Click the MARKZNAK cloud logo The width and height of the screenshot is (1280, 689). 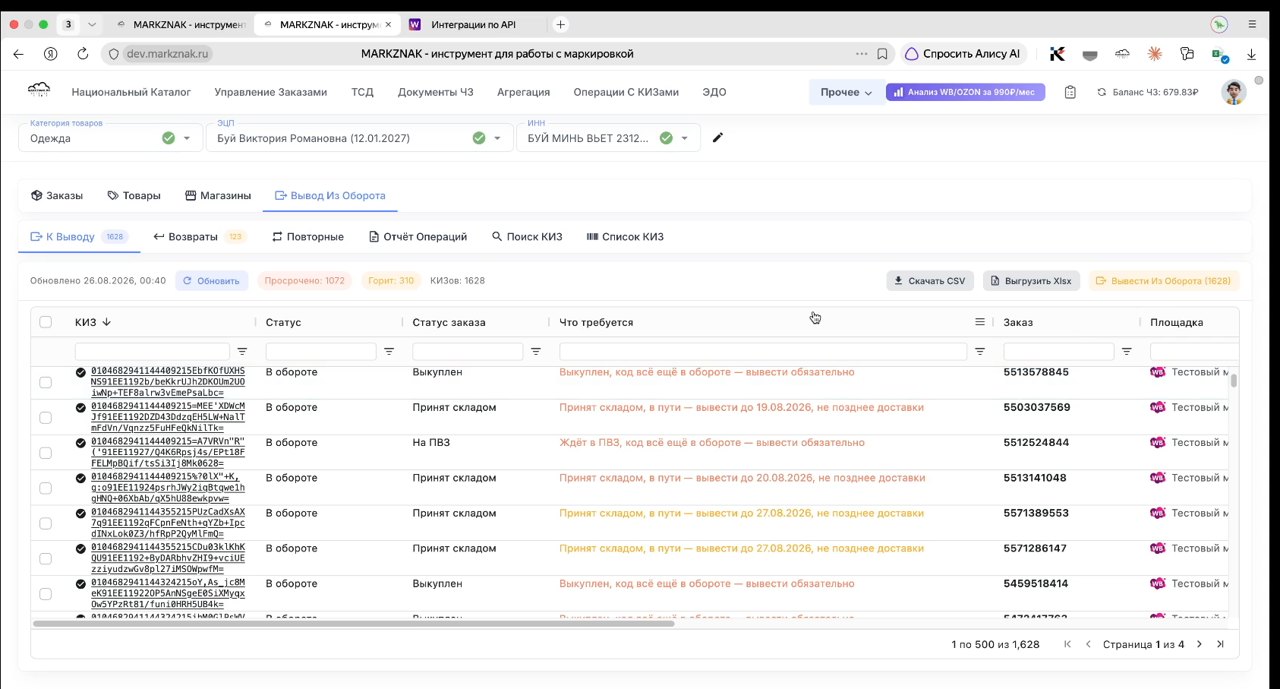tap(39, 91)
